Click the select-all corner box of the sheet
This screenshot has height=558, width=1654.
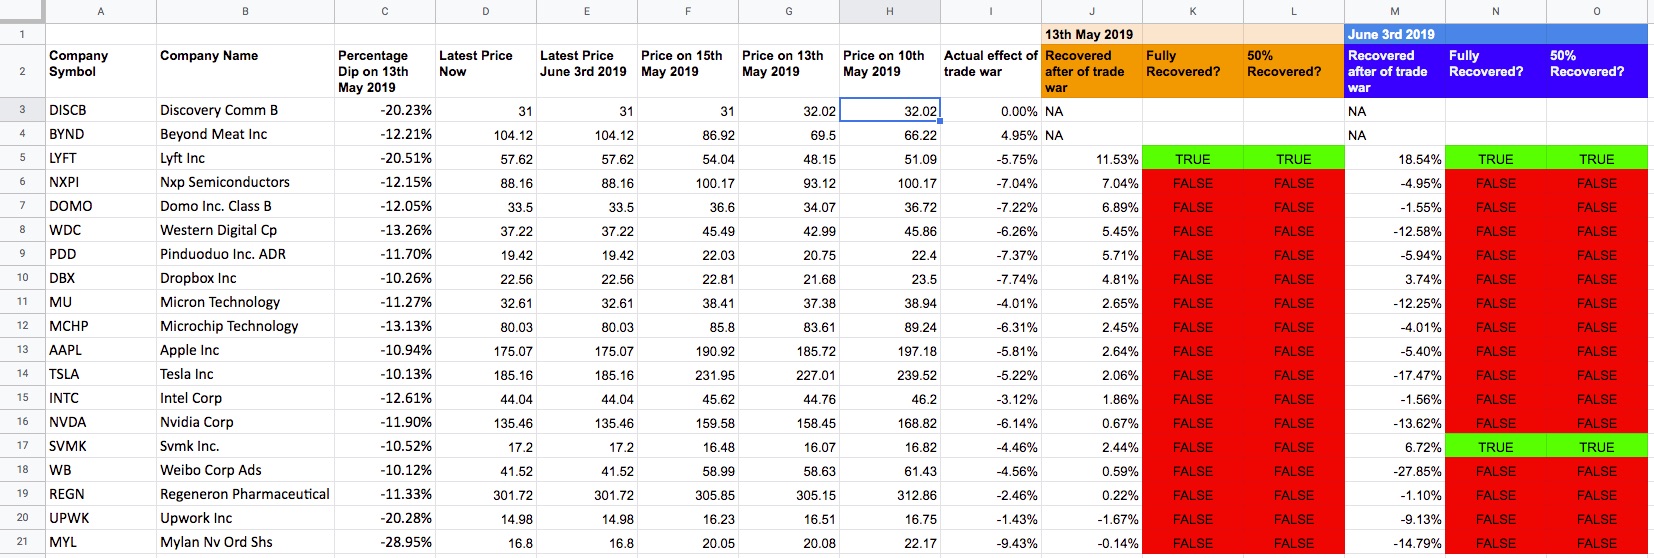click(22, 11)
